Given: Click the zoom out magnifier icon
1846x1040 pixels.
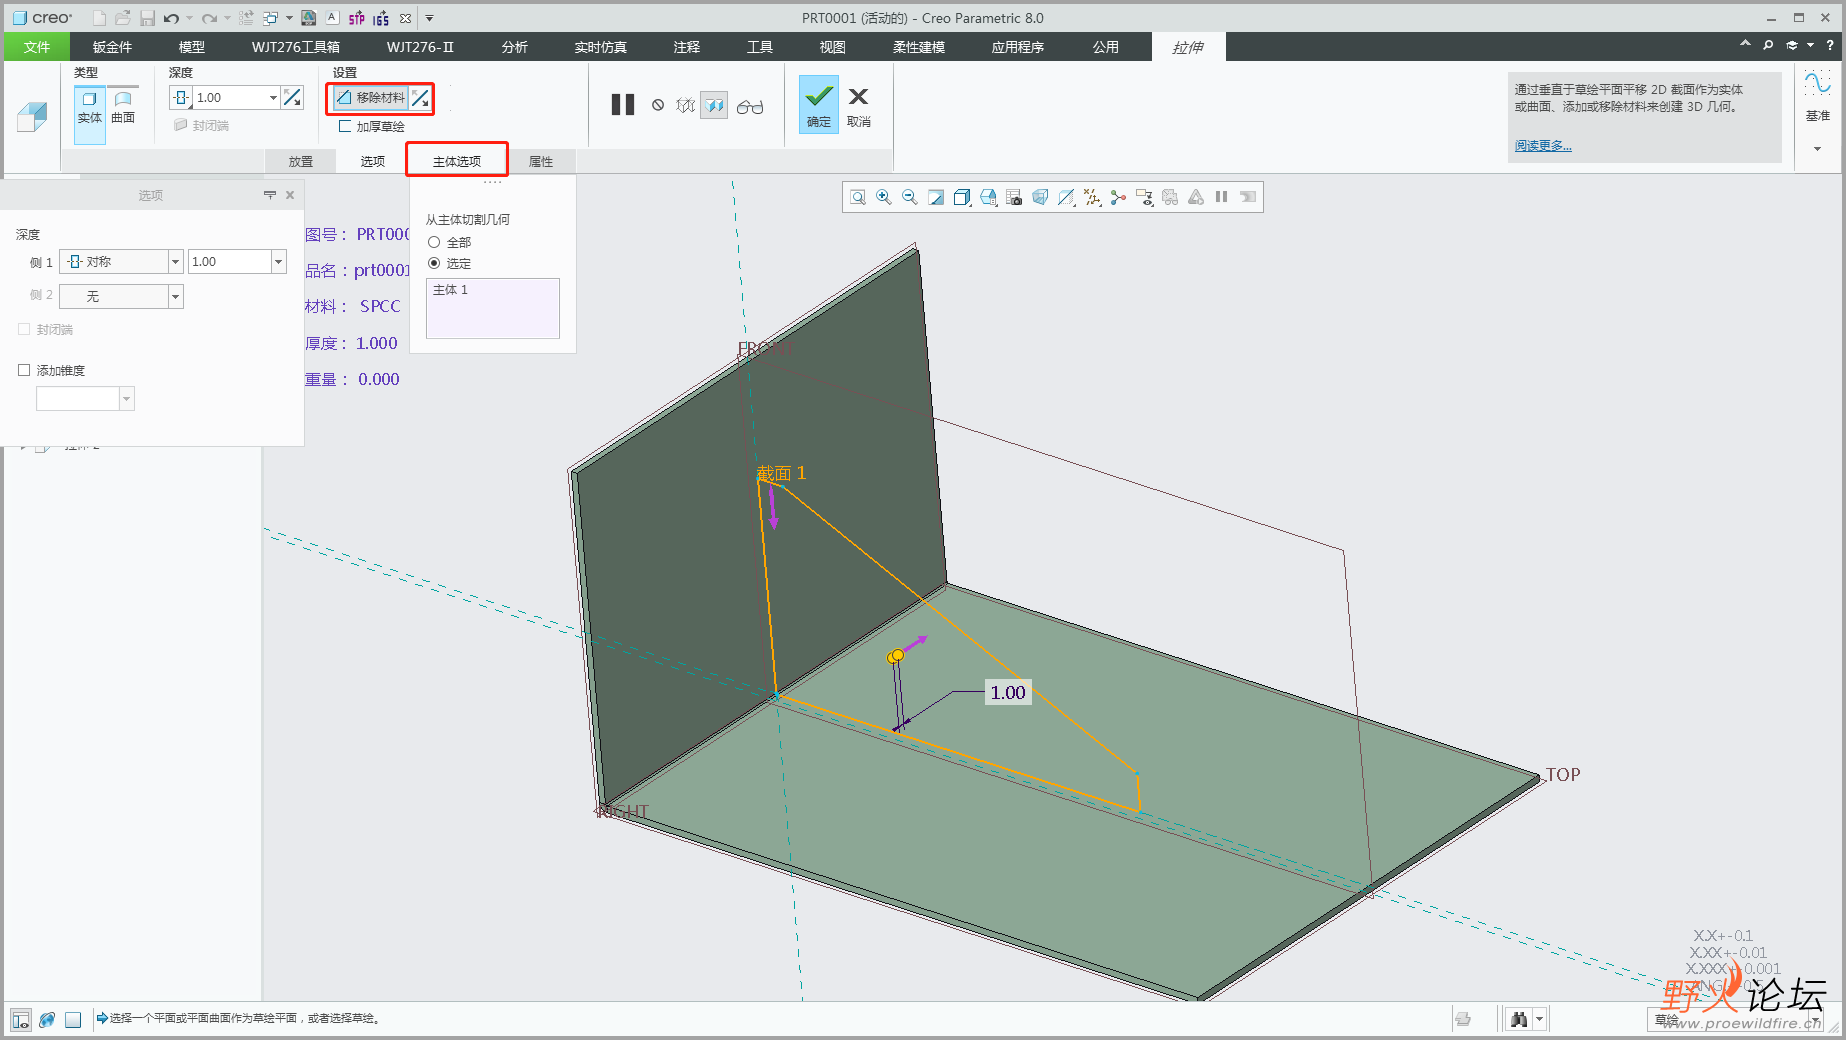Looking at the screenshot, I should click(x=910, y=197).
